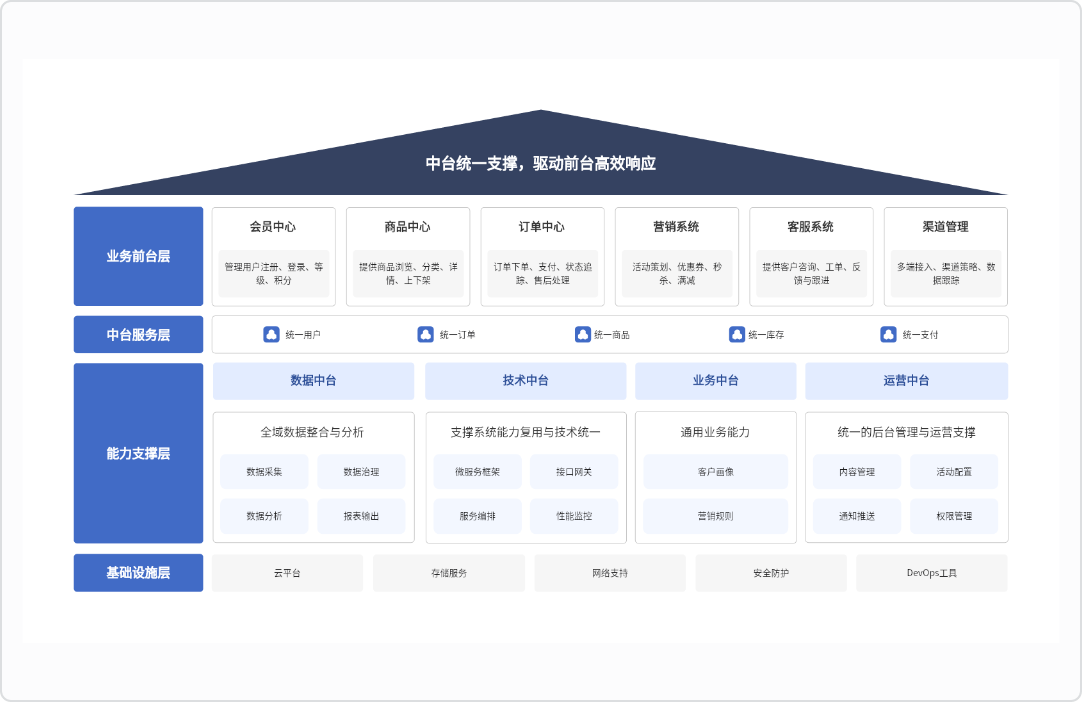Click the banner title 中台统一支撑，驱动前台高效响应
This screenshot has width=1082, height=702.
(541, 164)
